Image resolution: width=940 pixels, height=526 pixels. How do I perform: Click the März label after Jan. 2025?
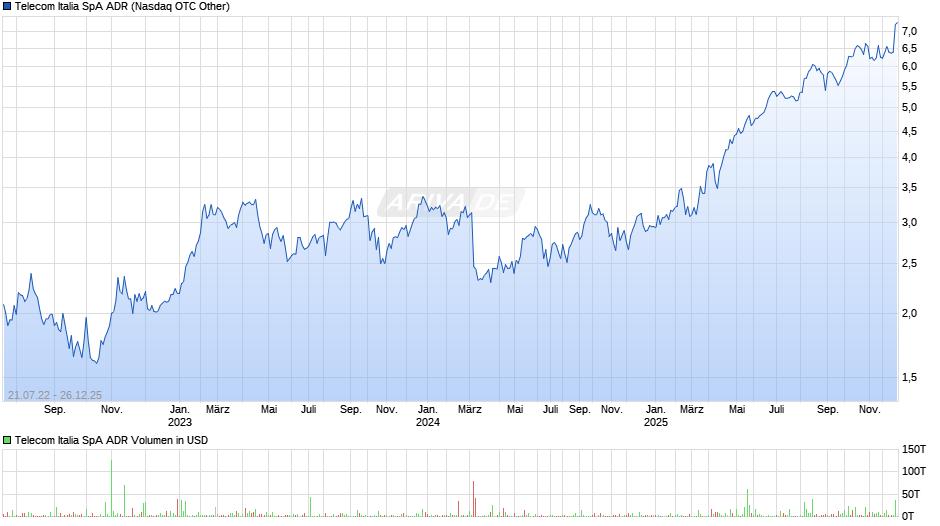click(x=691, y=410)
